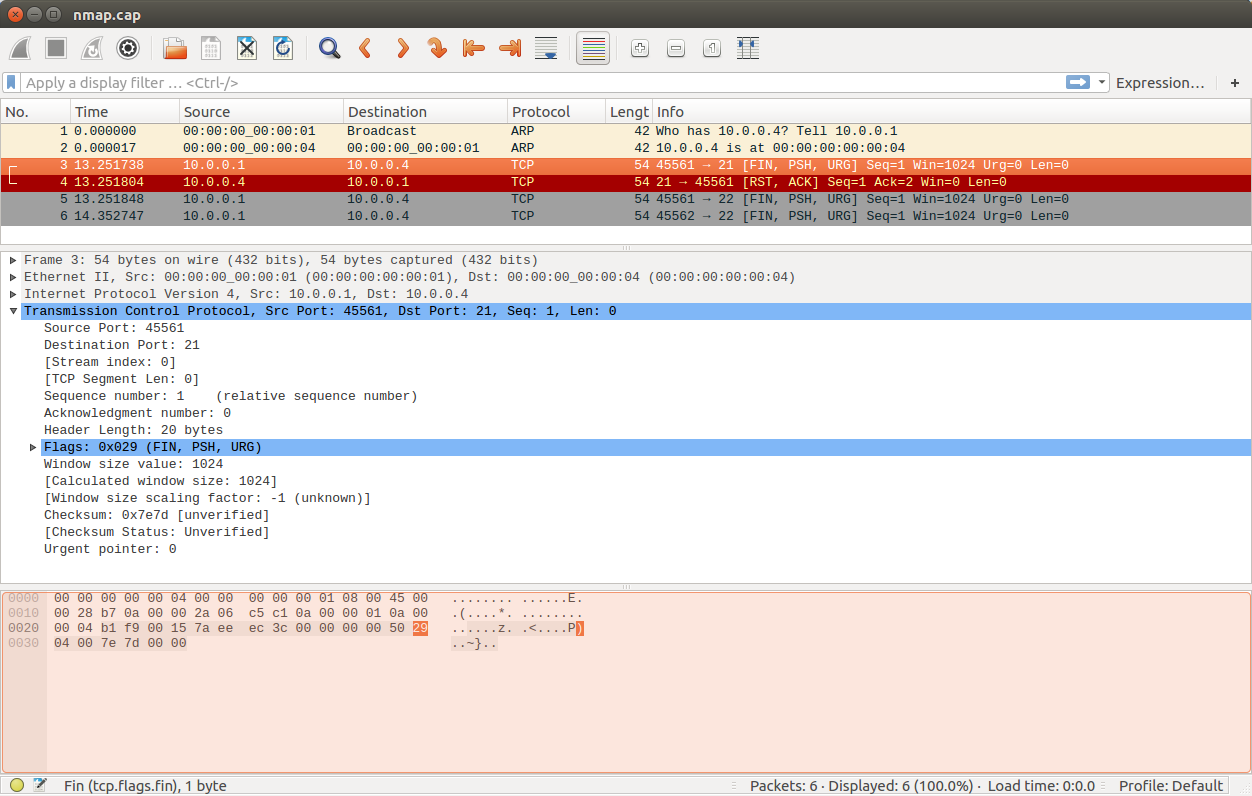Toggle auto-scroll during live capture
Viewport: 1252px width, 796px height.
546,48
